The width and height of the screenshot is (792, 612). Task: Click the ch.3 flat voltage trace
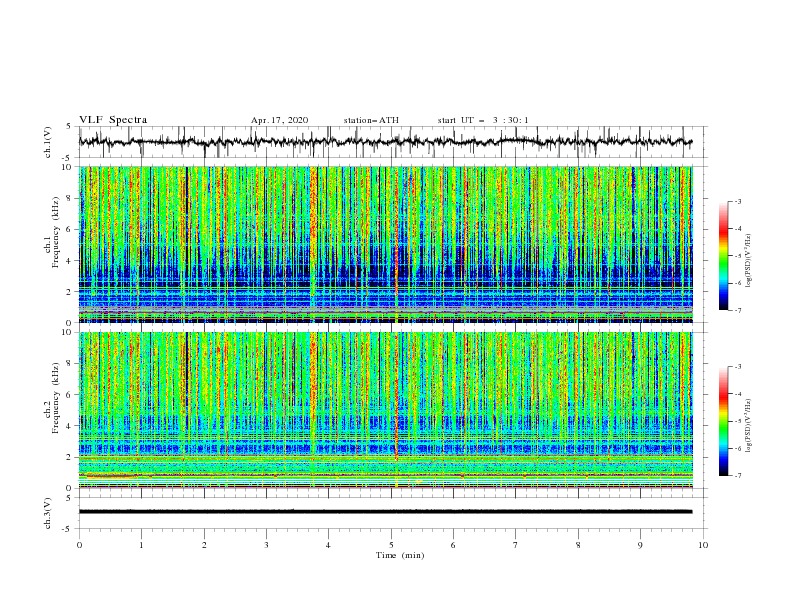click(385, 512)
